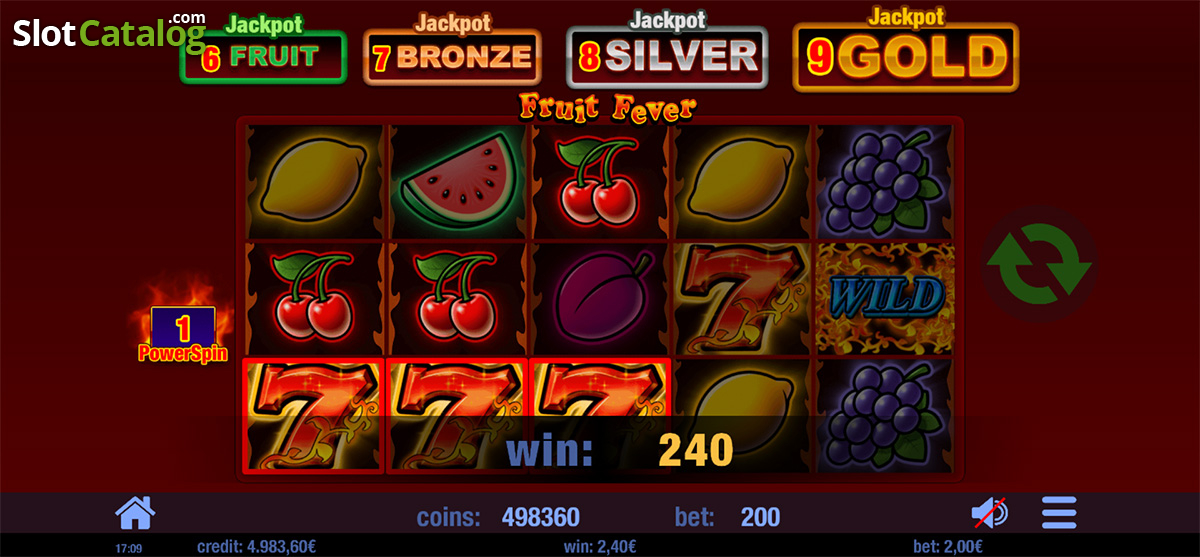Viewport: 1200px width, 557px height.
Task: Spin the reels with green arrows button
Action: 1038,263
